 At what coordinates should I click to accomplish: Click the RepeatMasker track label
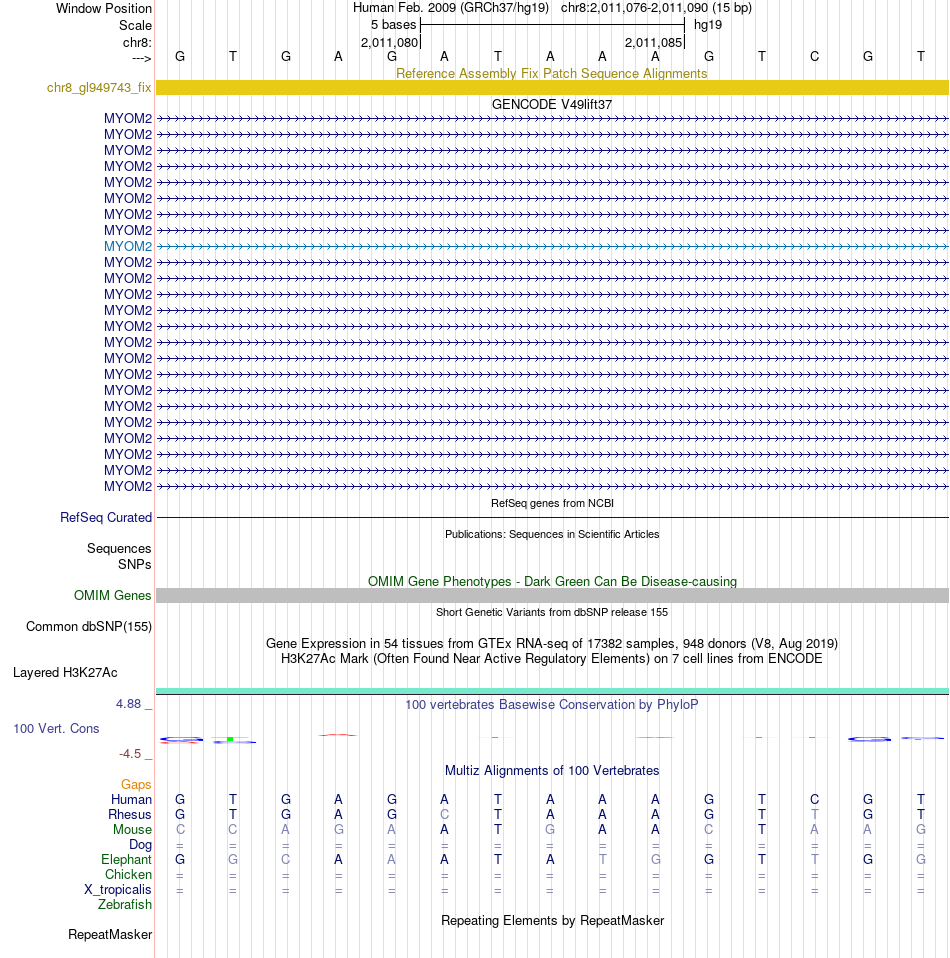pos(110,935)
